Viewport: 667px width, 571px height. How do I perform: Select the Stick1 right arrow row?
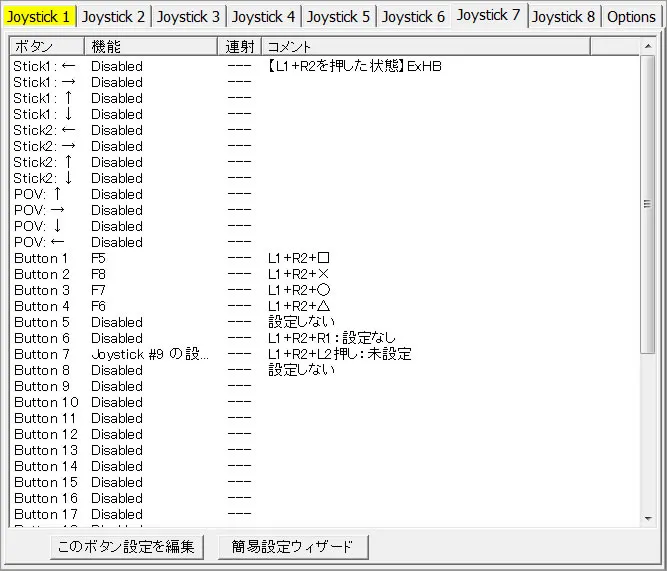point(324,83)
